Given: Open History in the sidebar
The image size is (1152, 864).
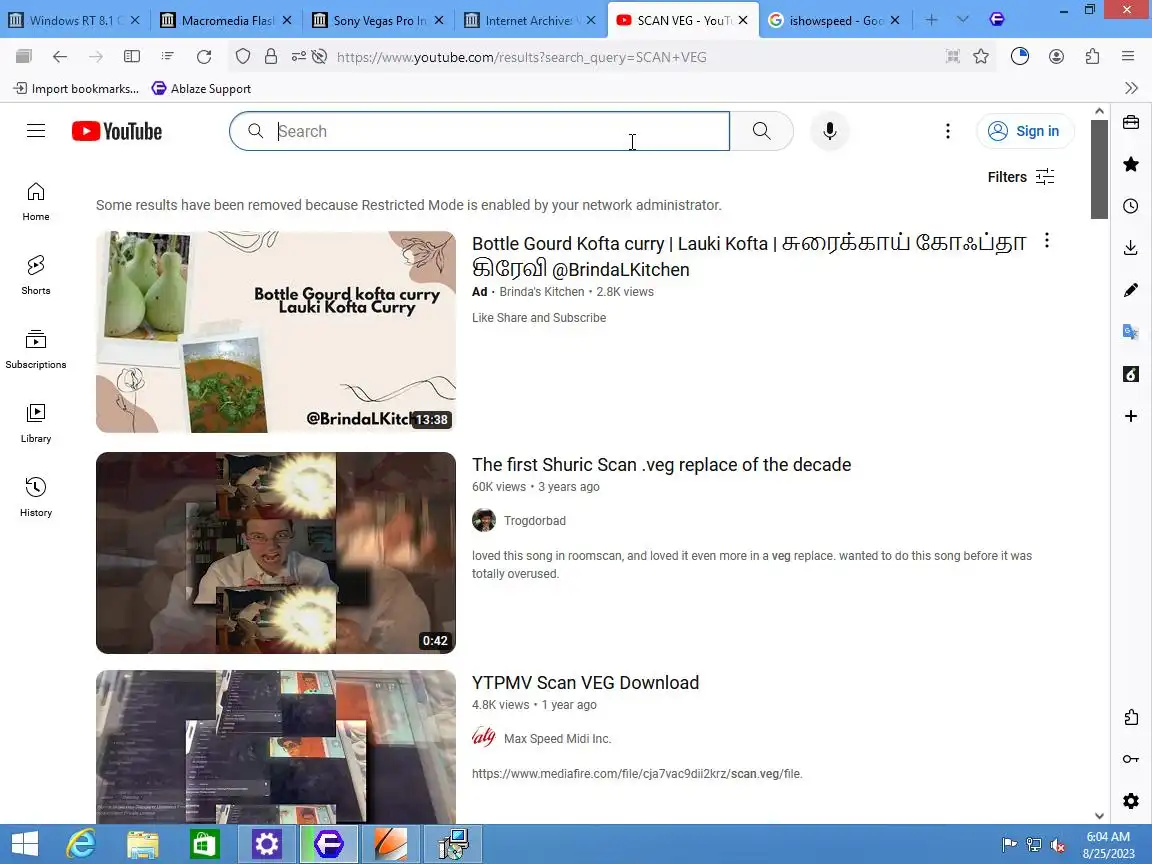Looking at the screenshot, I should coord(36,497).
